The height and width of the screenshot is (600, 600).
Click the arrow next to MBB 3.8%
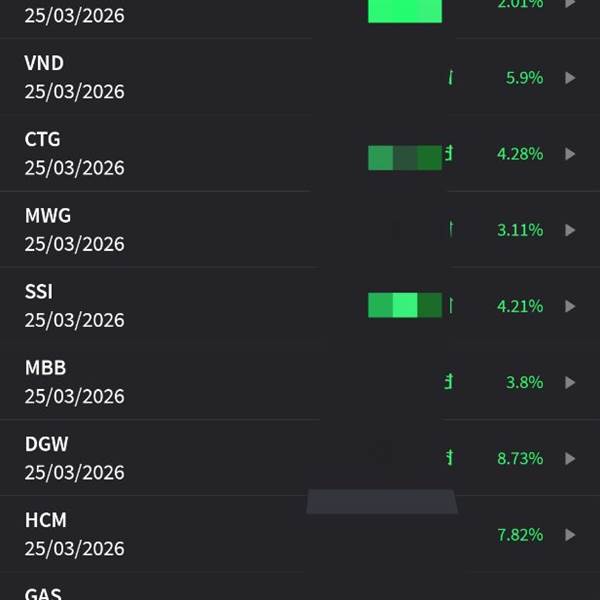point(570,382)
